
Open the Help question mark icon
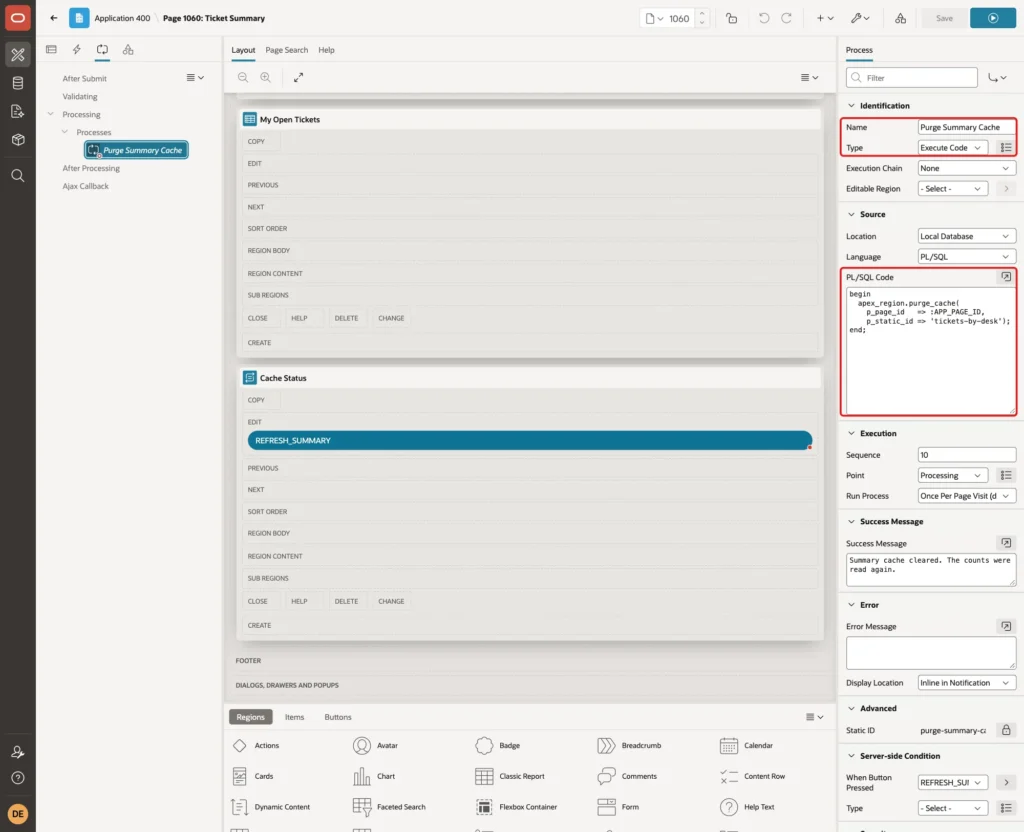(18, 778)
